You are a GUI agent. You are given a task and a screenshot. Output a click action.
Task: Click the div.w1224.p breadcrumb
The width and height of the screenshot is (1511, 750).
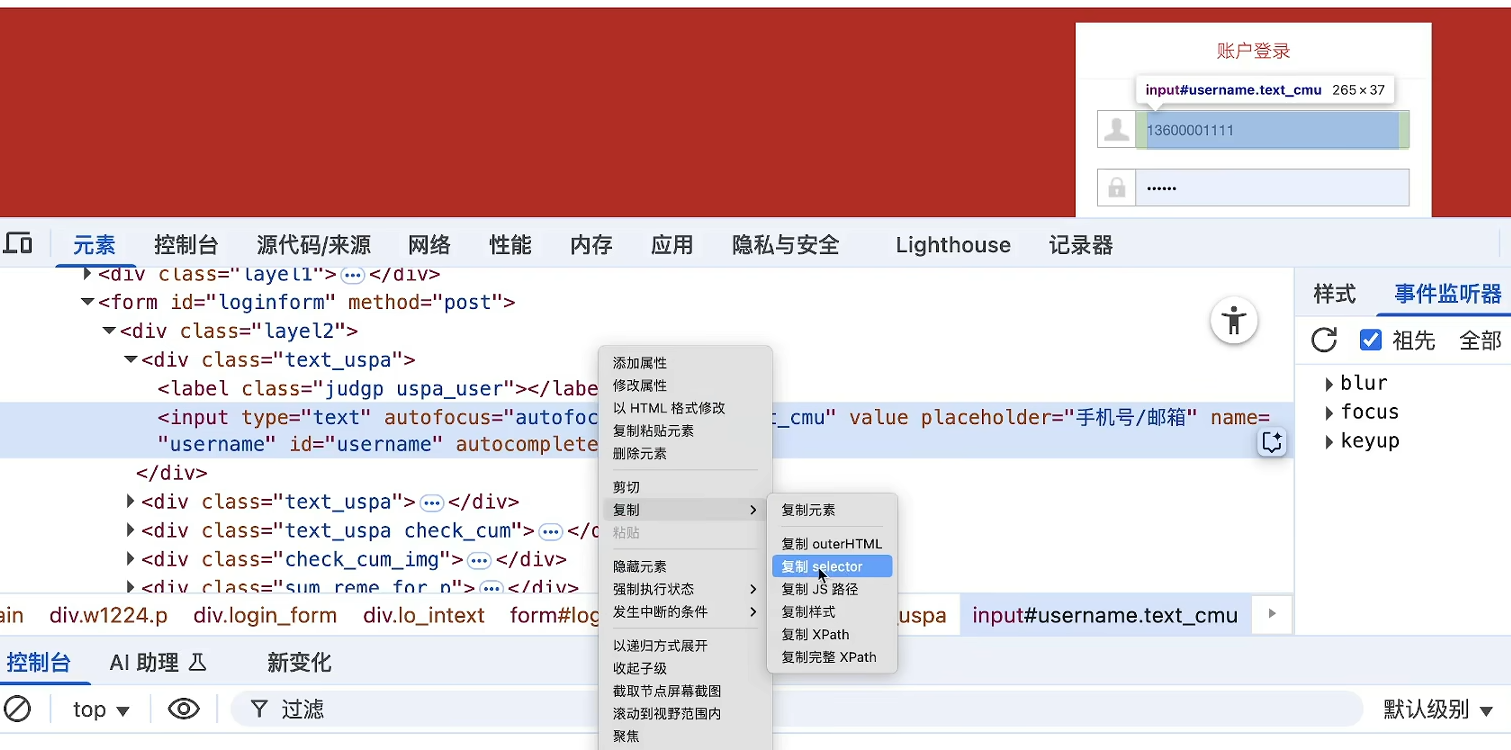109,615
